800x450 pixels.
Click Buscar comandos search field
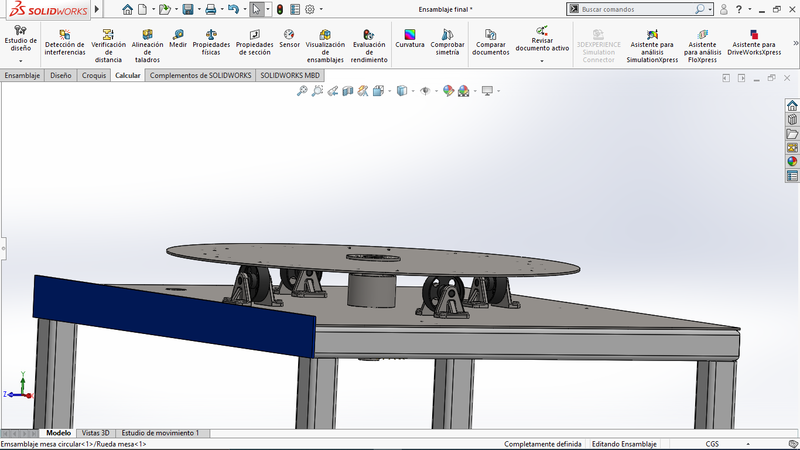point(638,9)
